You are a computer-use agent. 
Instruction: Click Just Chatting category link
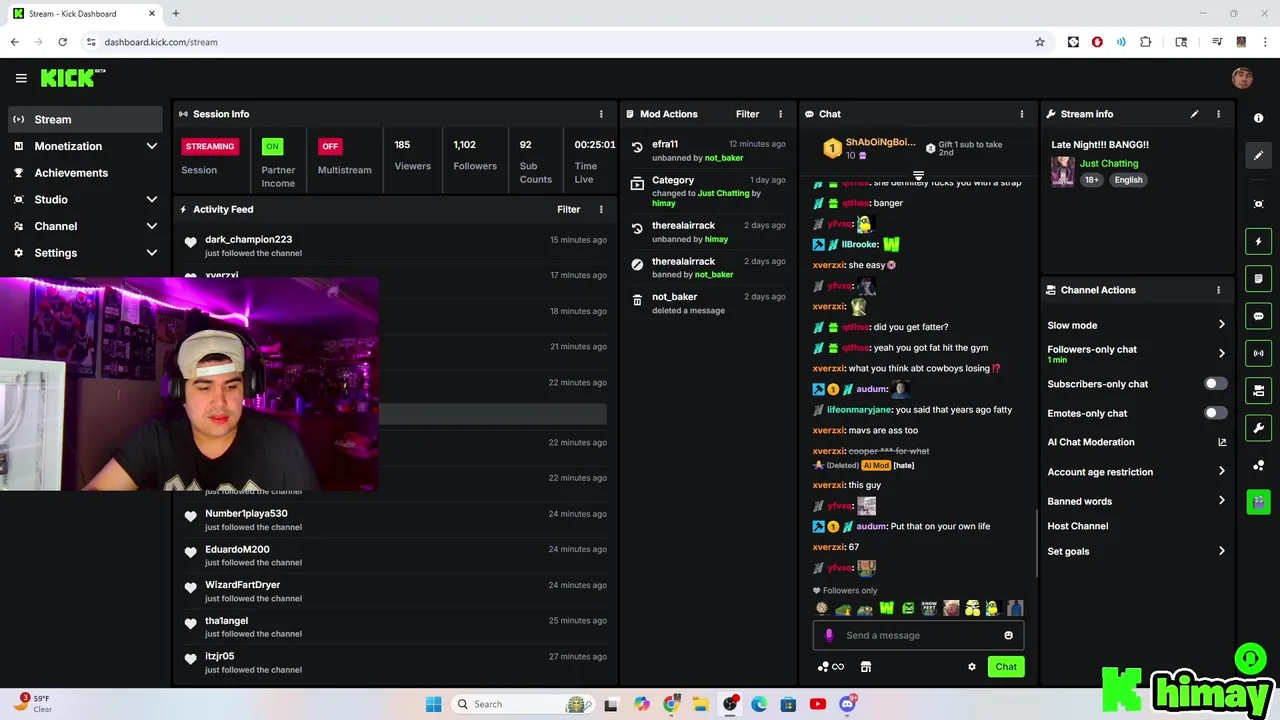point(1109,163)
